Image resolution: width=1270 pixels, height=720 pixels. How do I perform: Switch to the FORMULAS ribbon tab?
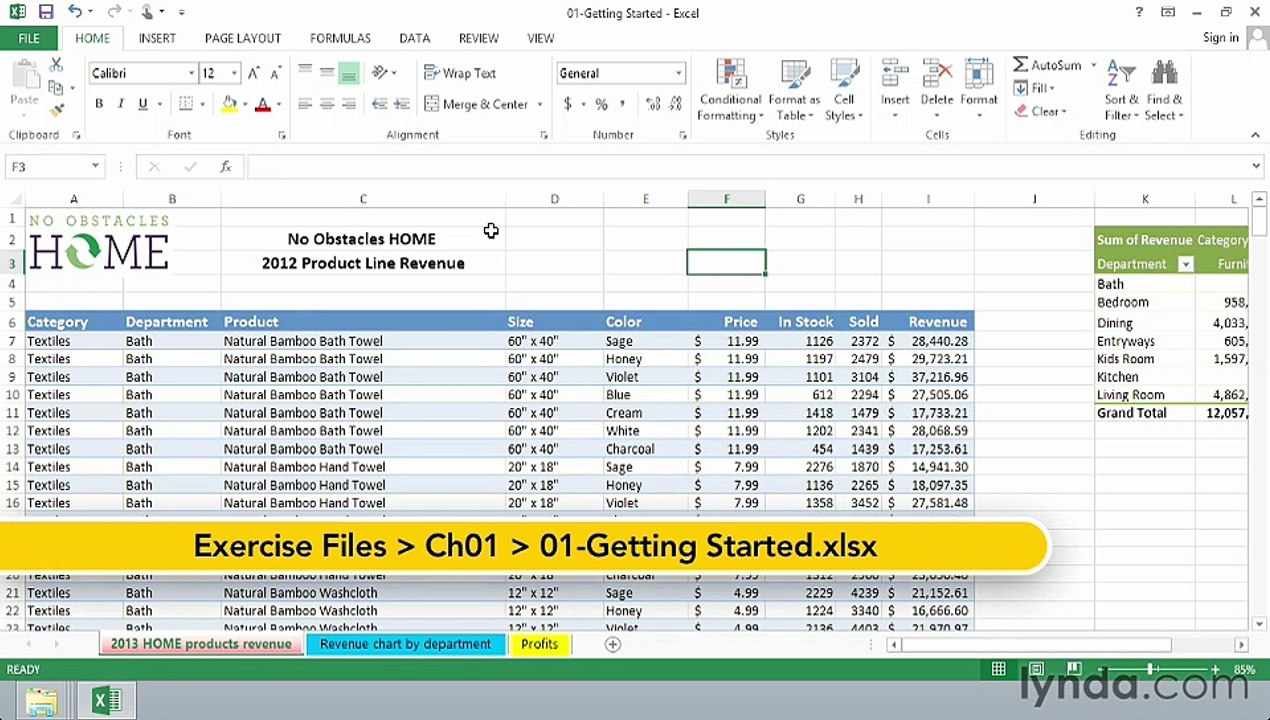[340, 38]
